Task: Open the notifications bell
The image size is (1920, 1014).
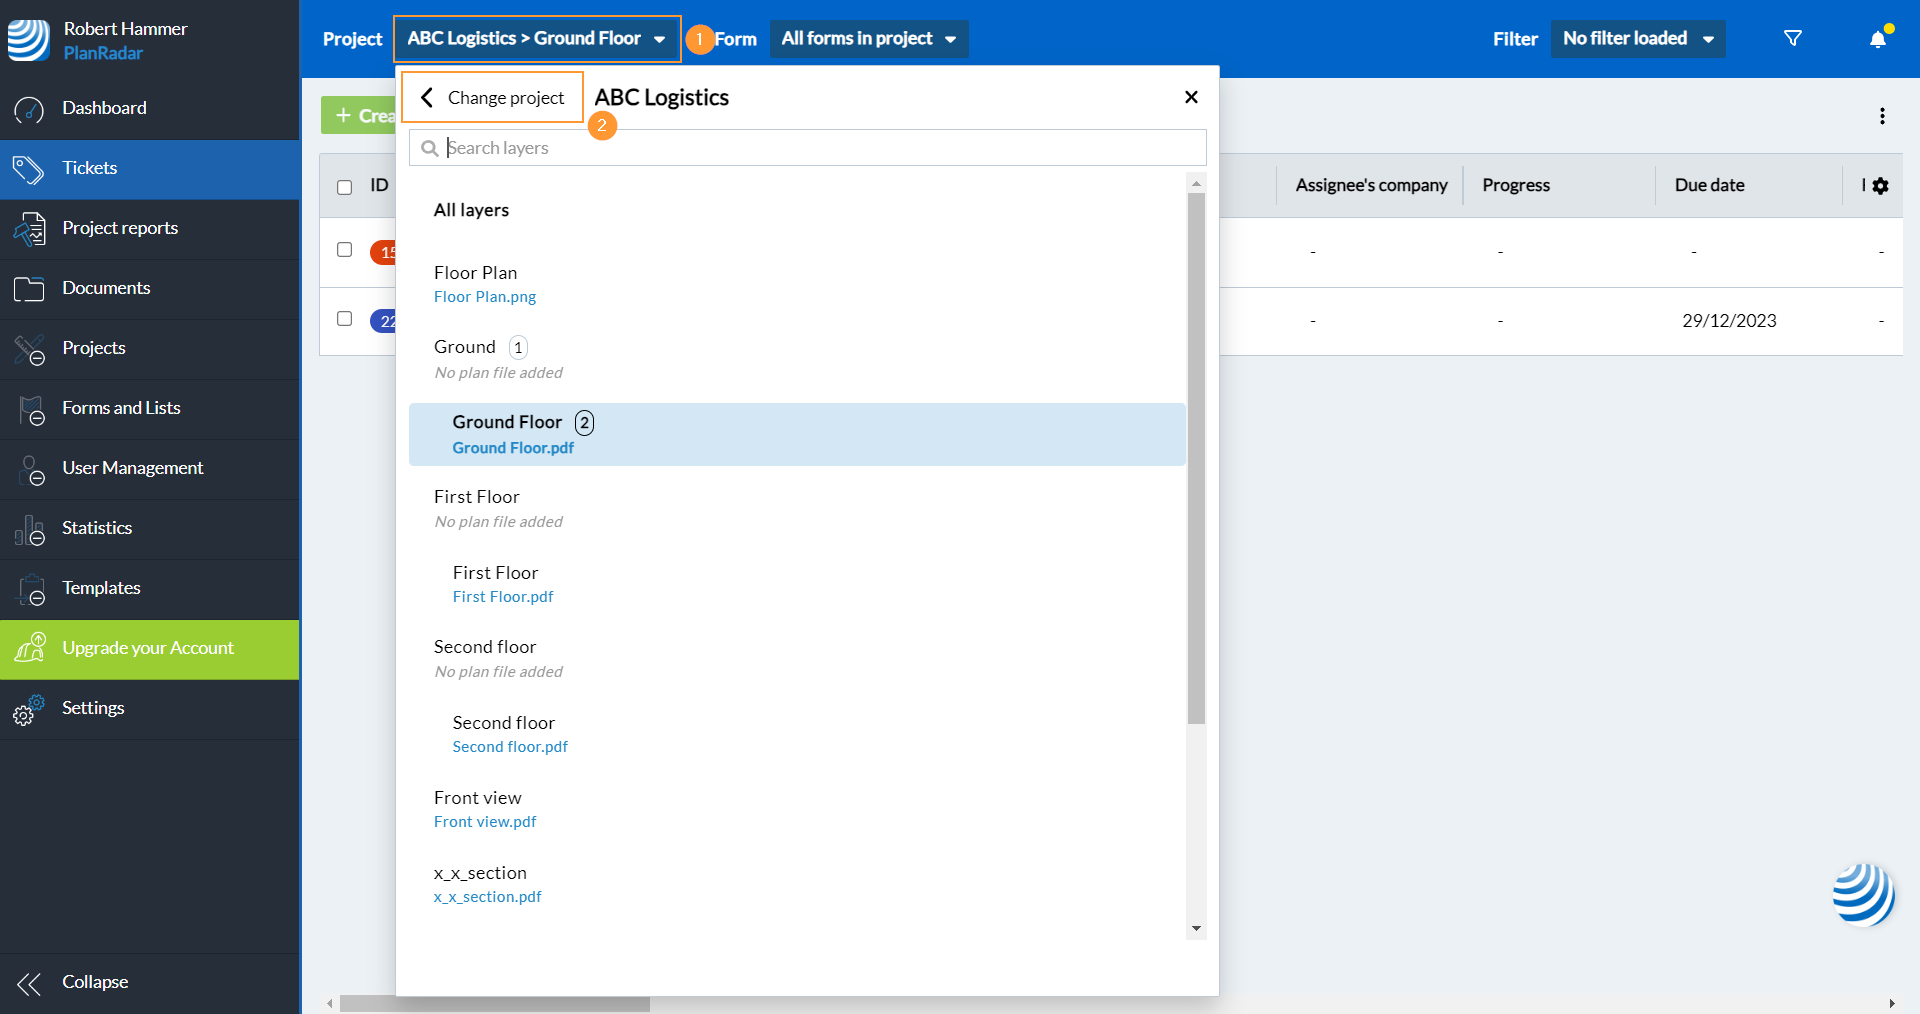Action: pos(1878,39)
